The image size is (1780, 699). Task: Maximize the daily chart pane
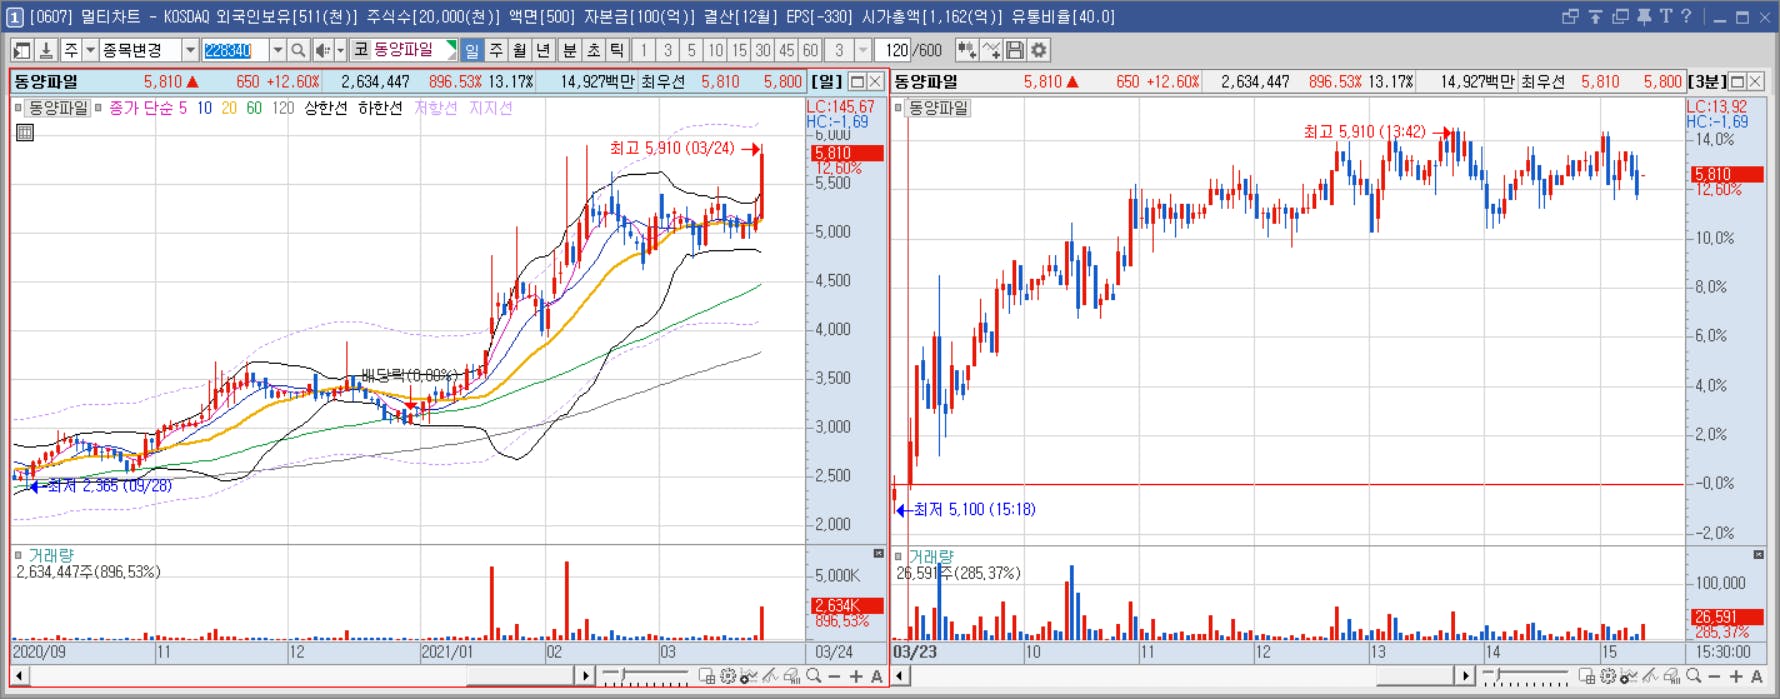[x=857, y=82]
